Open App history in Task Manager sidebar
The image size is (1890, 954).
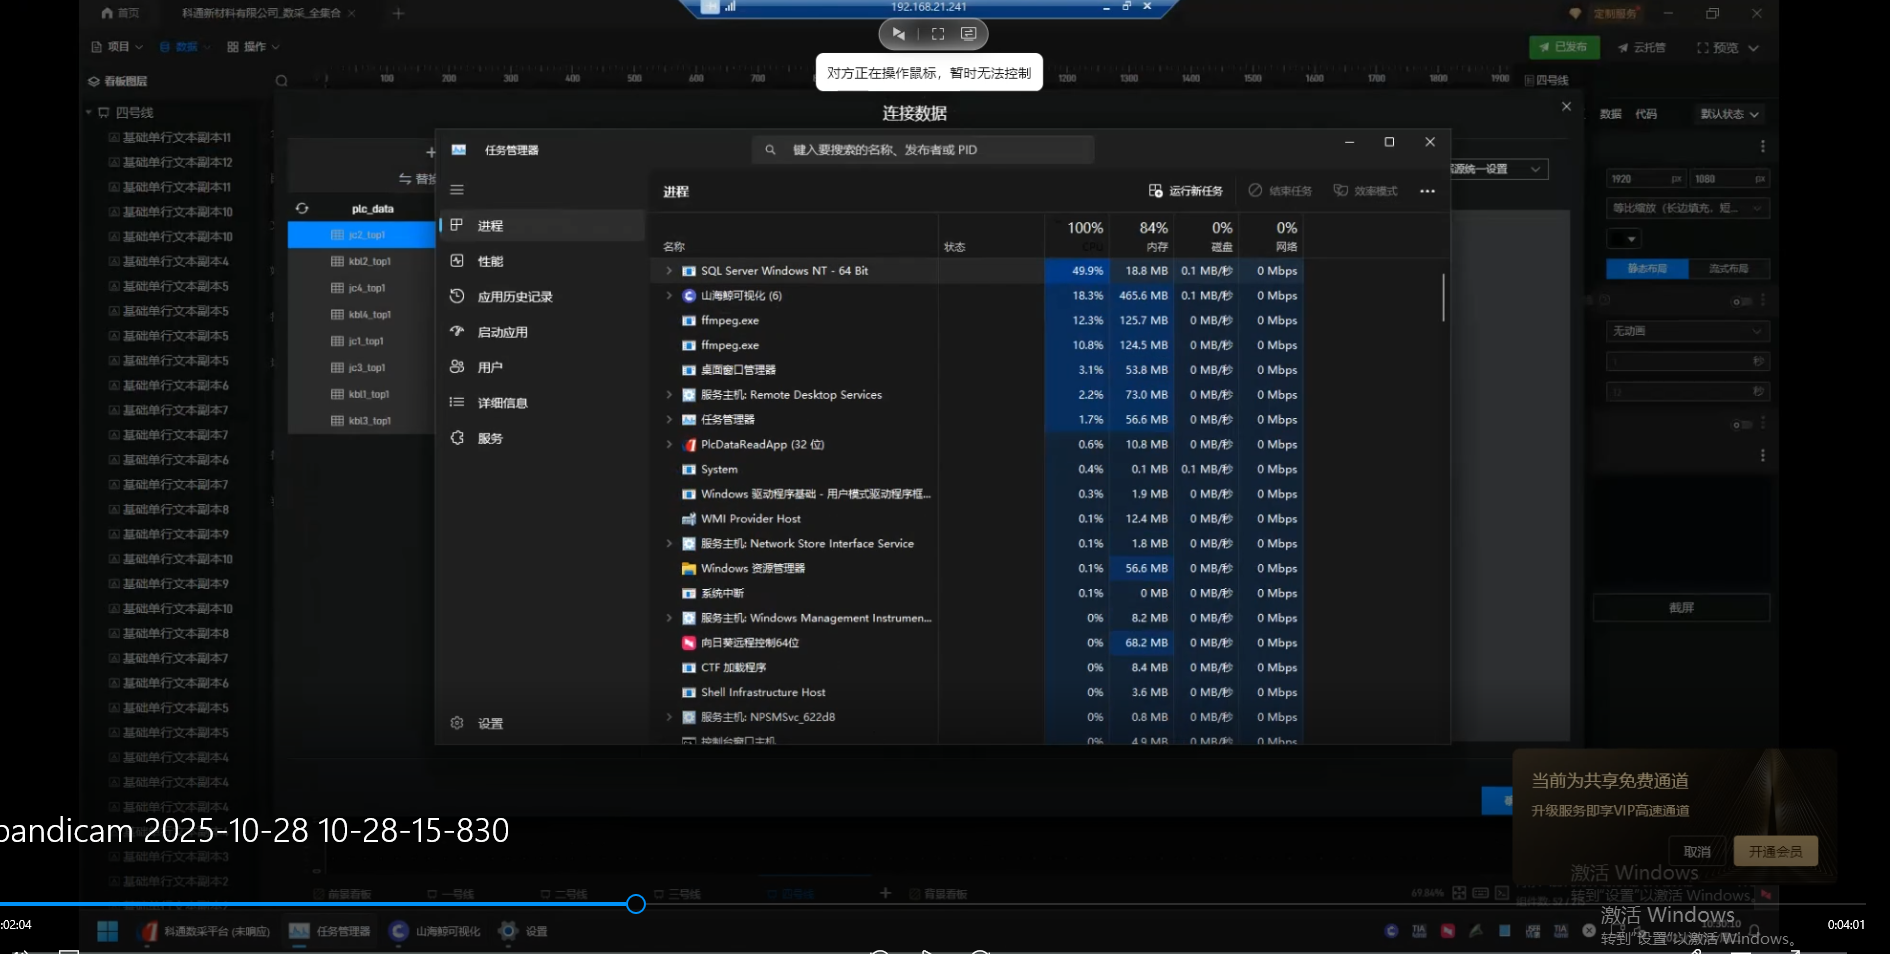point(514,297)
